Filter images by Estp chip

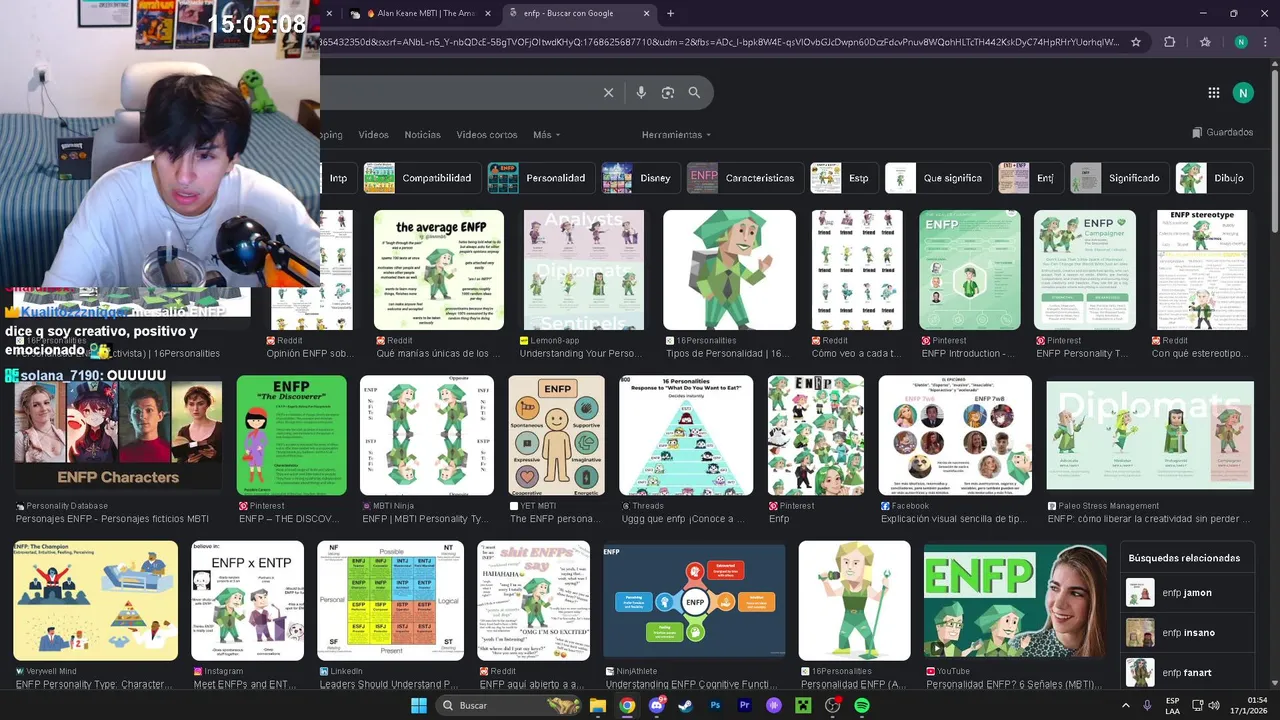pyautogui.click(x=843, y=178)
